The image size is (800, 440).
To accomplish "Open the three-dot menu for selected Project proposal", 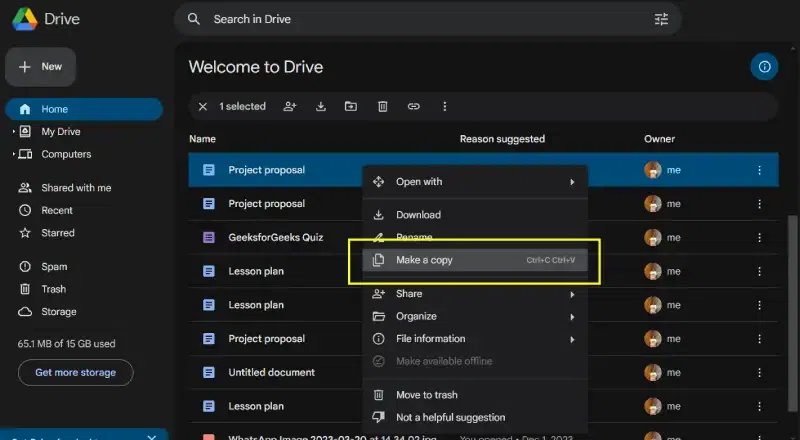I will pos(759,170).
